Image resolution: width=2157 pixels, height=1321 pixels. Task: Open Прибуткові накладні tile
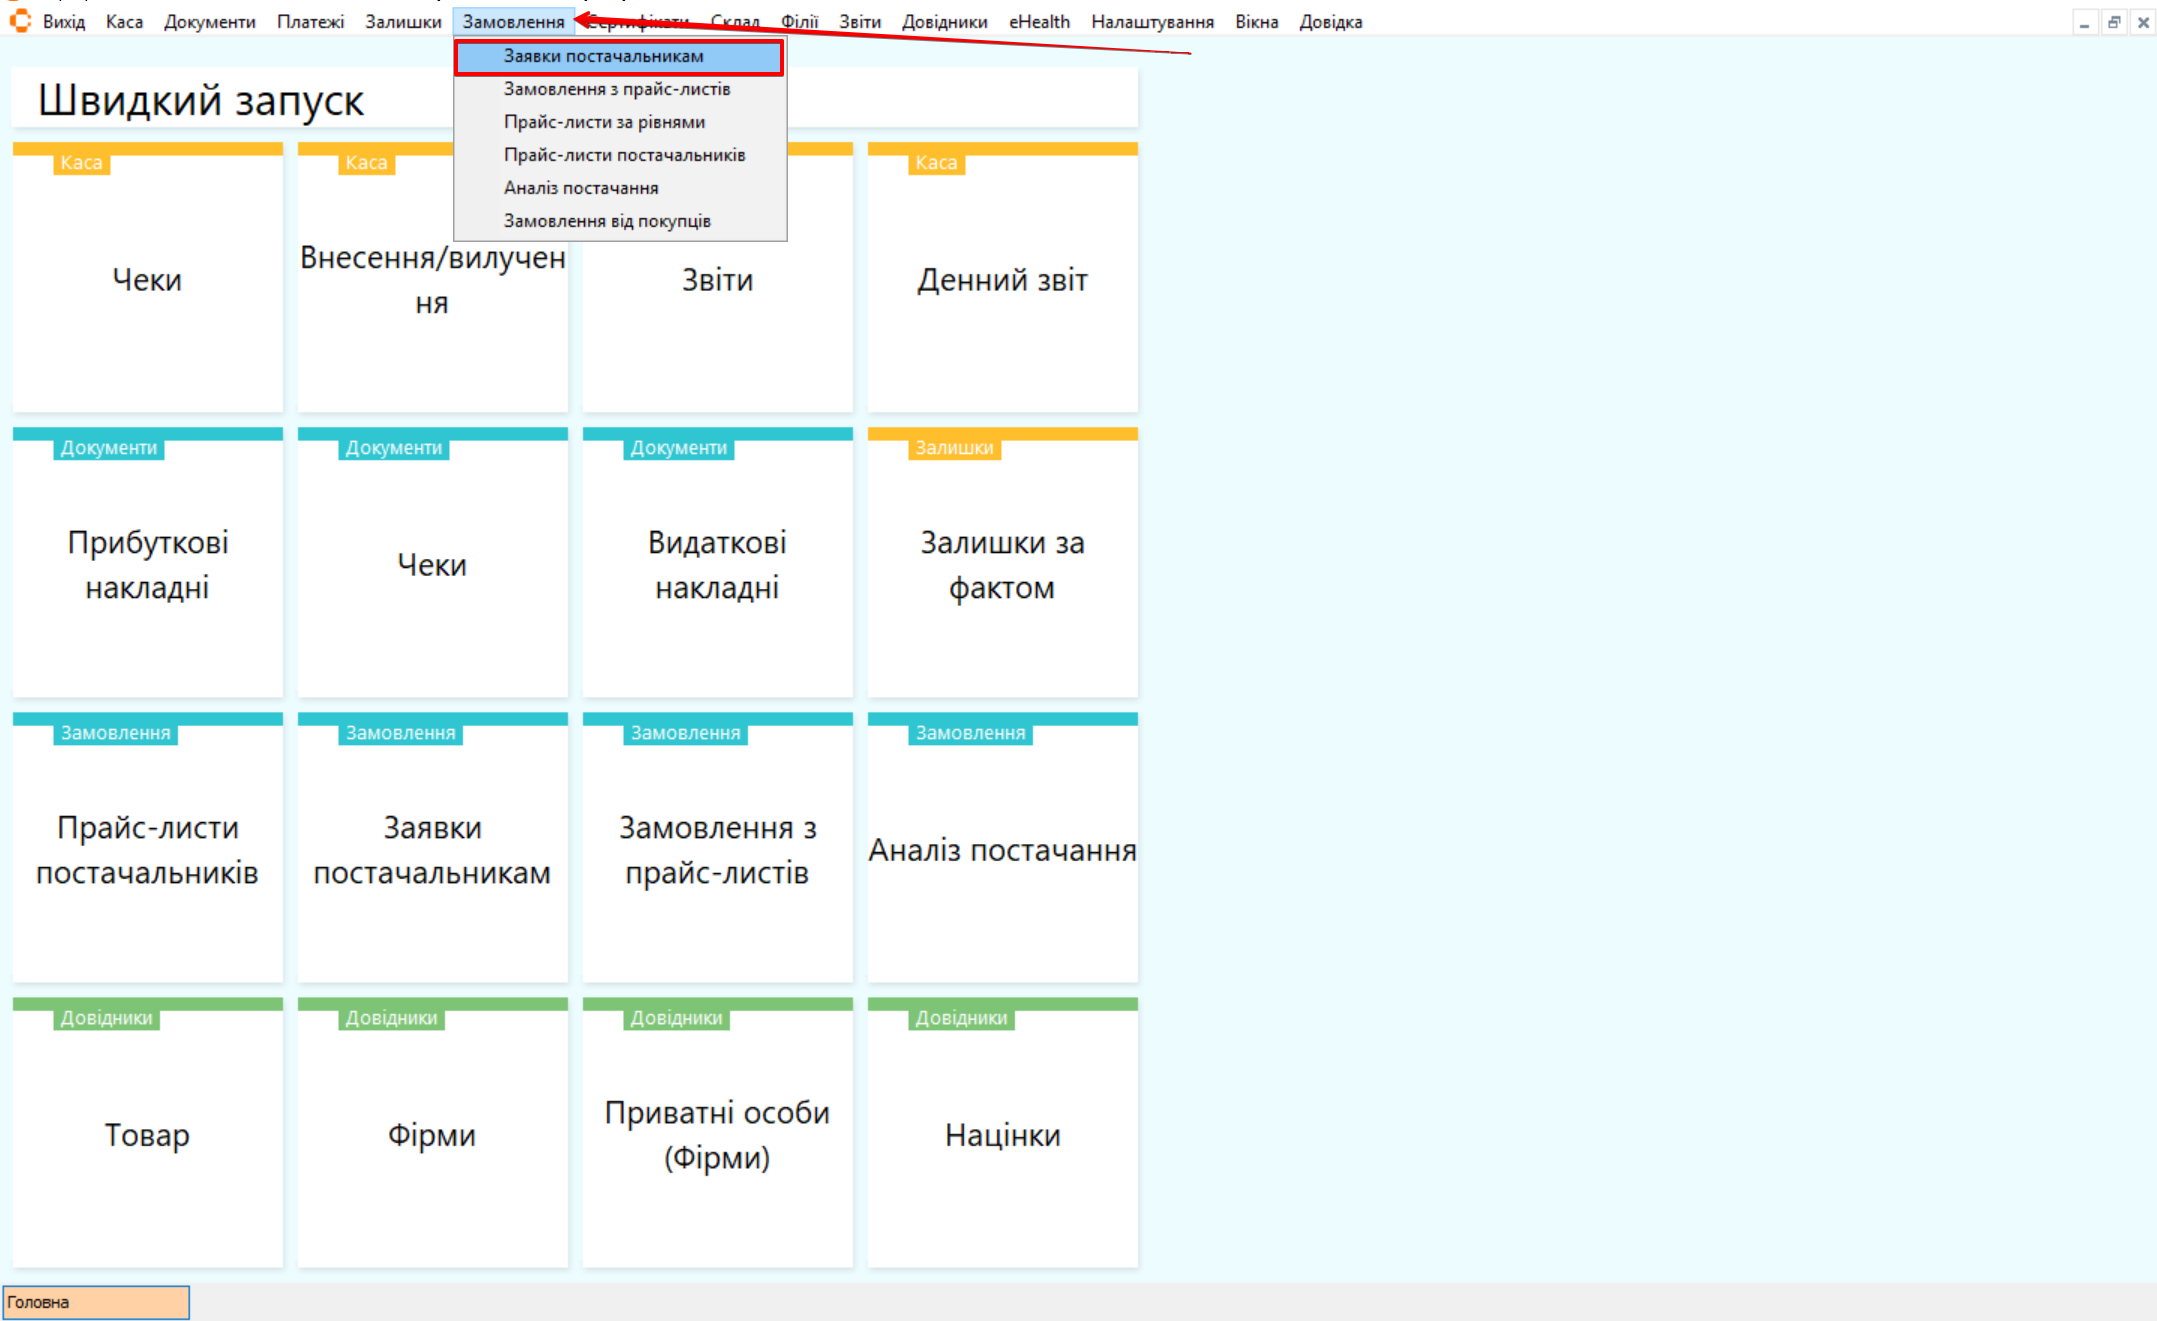pos(147,564)
